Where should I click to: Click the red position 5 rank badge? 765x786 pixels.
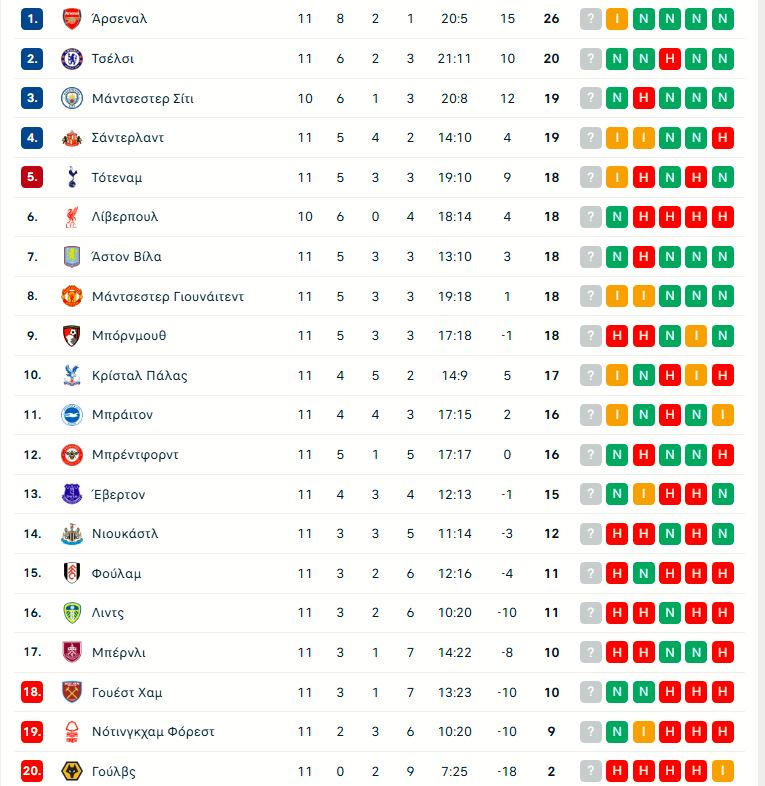(33, 178)
